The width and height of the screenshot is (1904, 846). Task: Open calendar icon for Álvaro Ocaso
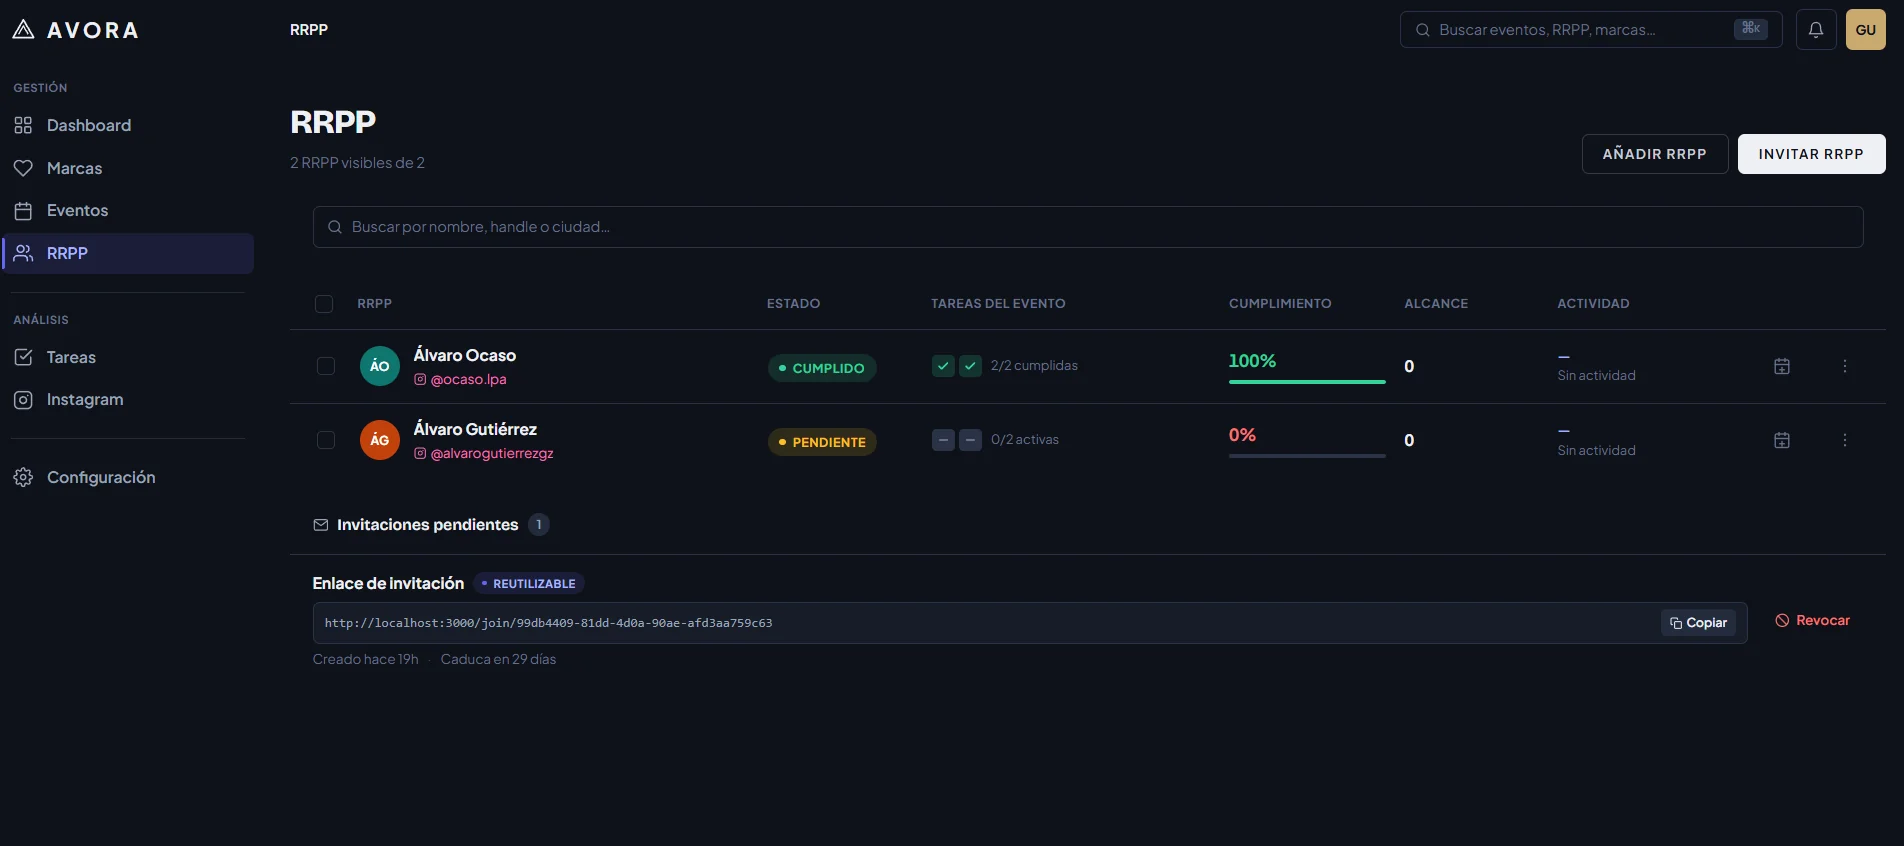click(1782, 366)
